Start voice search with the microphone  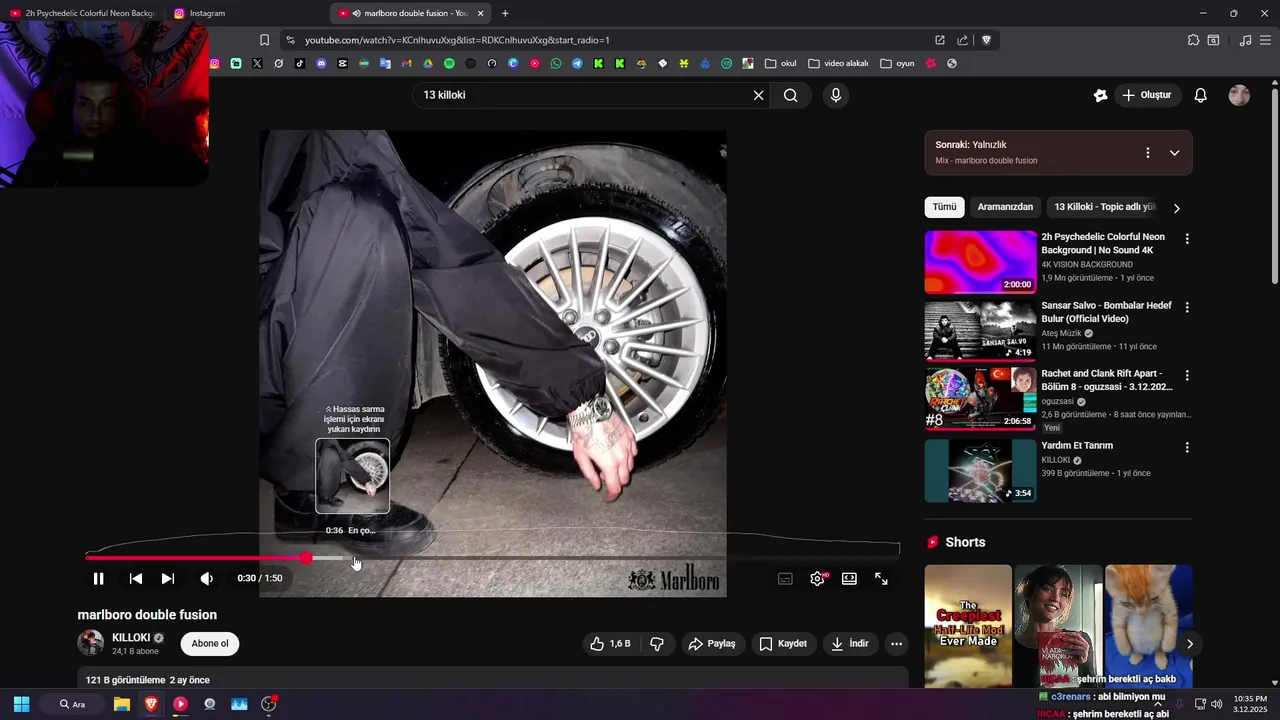click(836, 95)
